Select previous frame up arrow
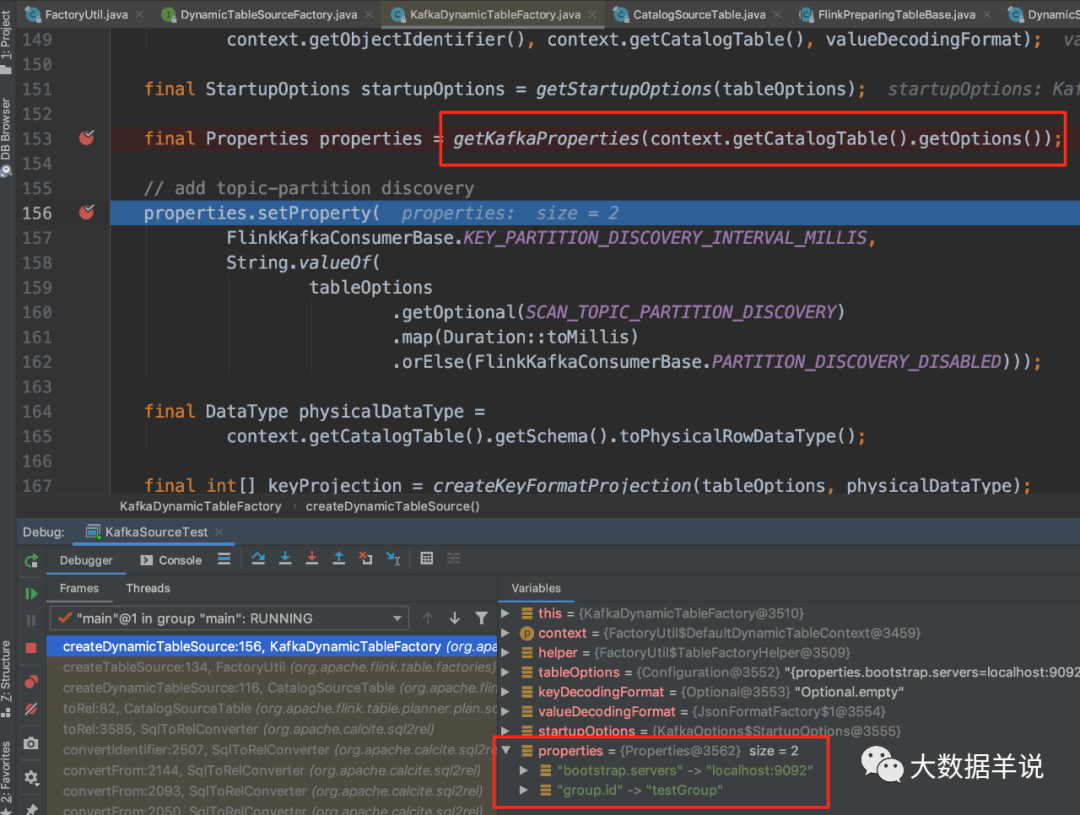Image resolution: width=1080 pixels, height=815 pixels. [428, 619]
